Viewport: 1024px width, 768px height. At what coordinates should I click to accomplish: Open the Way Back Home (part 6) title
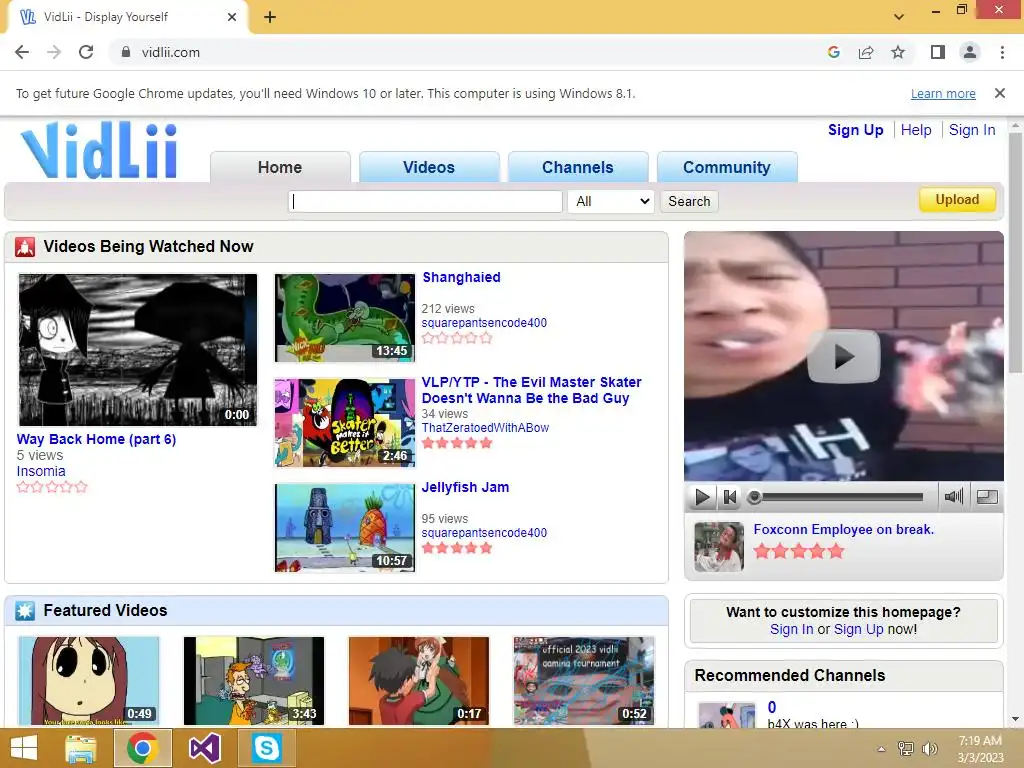96,439
